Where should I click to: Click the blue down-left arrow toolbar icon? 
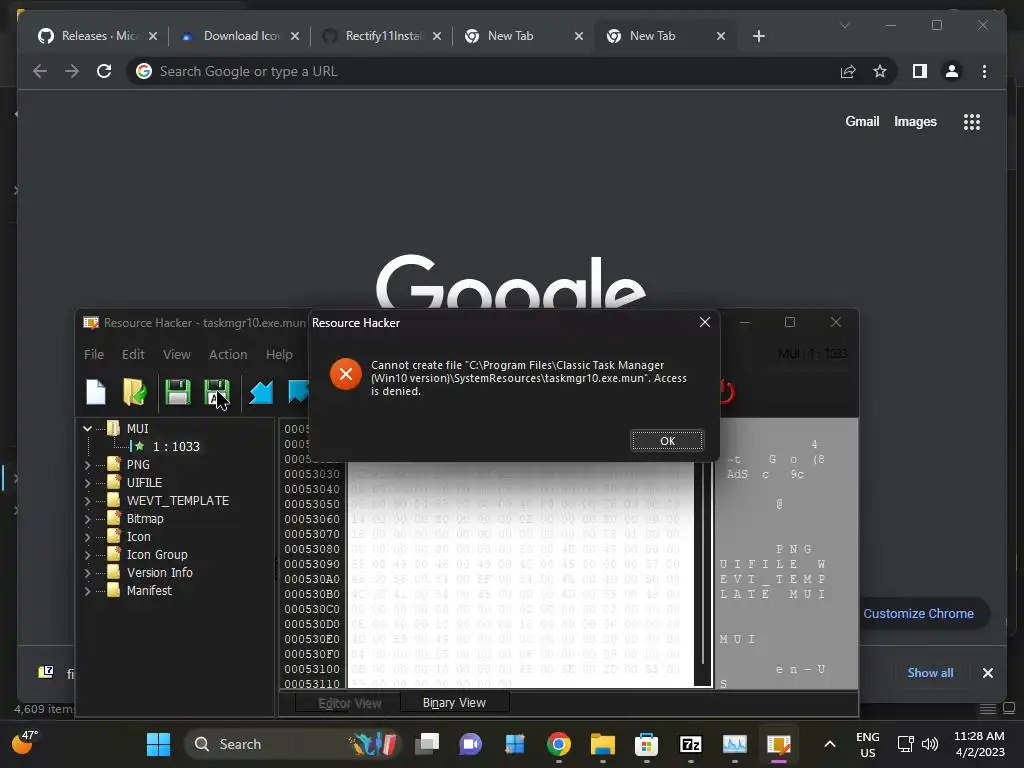pyautogui.click(x=261, y=392)
